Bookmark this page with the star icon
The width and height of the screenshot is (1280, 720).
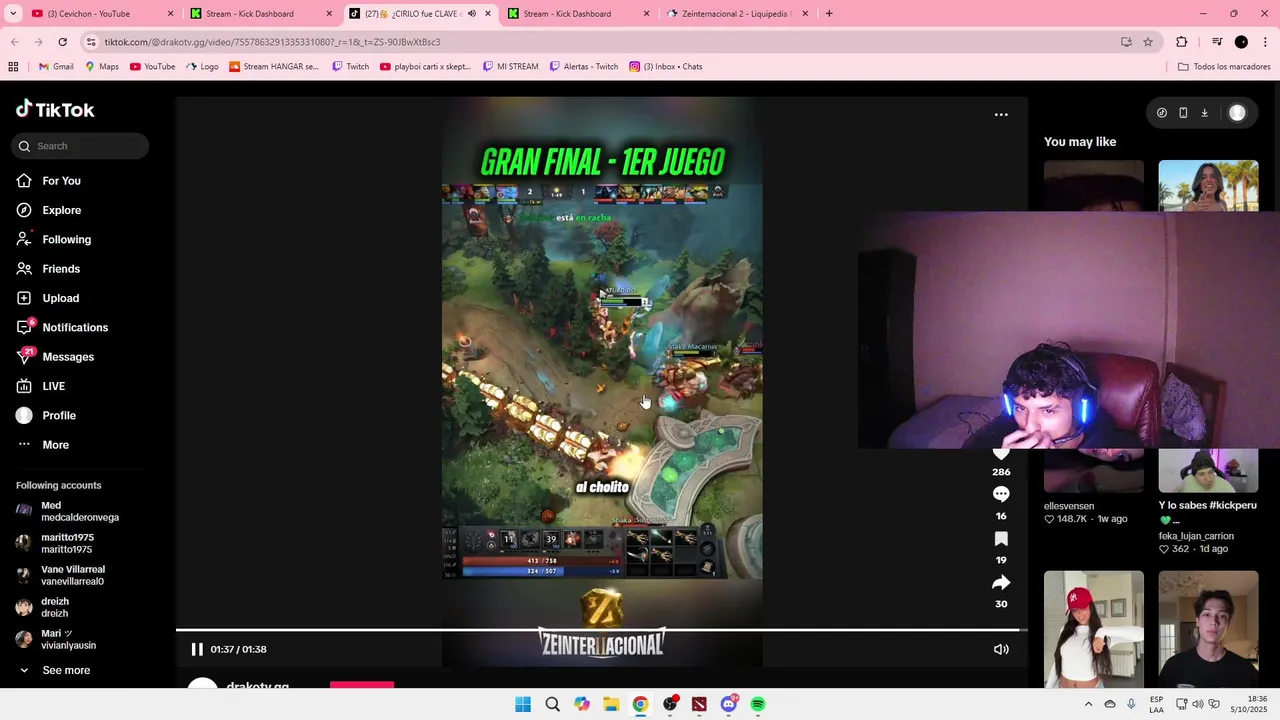[1148, 42]
